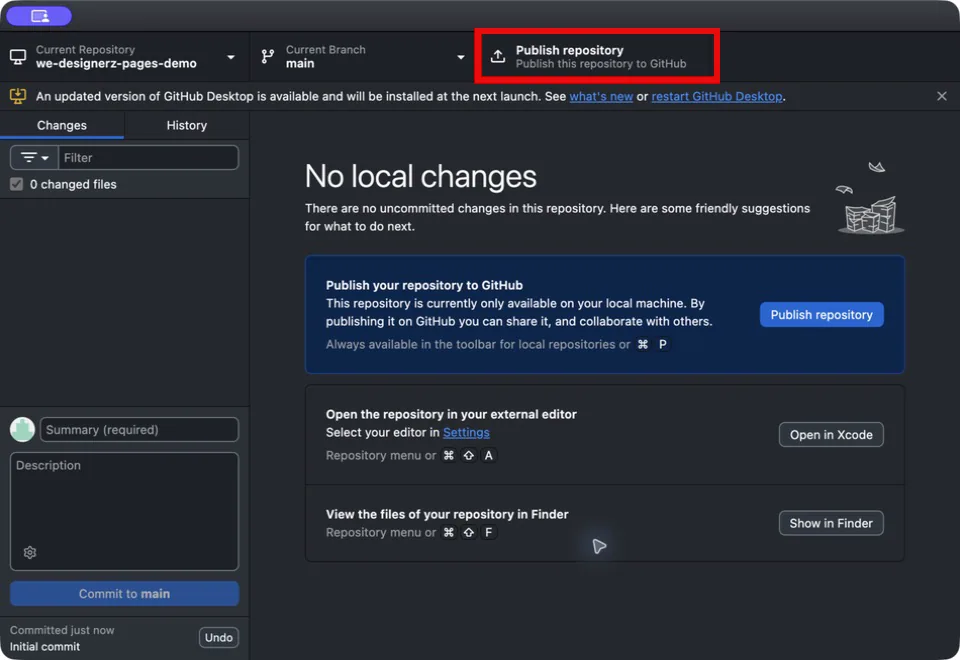Screen dimensions: 960x660
Task: Click the commit author avatar
Action: click(23, 429)
